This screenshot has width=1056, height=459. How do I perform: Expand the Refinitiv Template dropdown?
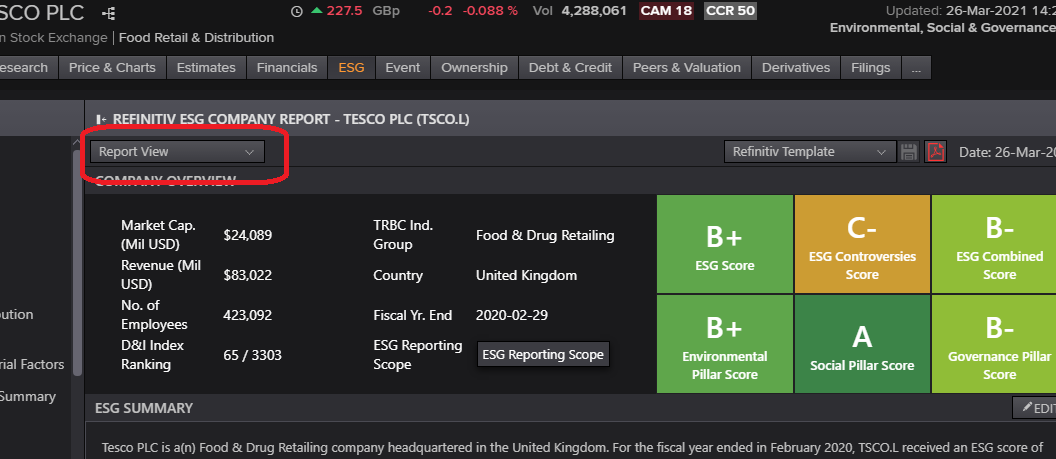809,152
